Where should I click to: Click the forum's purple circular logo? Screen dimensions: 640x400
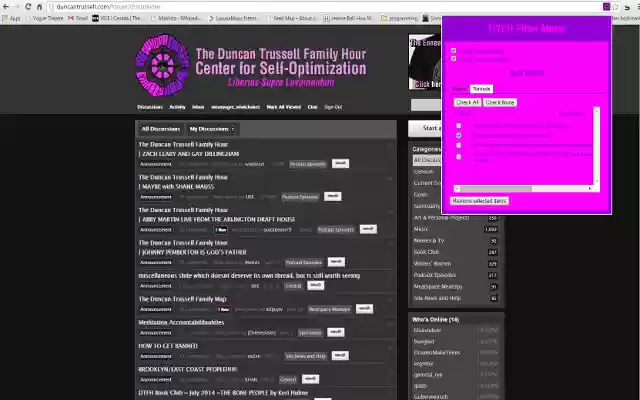[162, 65]
